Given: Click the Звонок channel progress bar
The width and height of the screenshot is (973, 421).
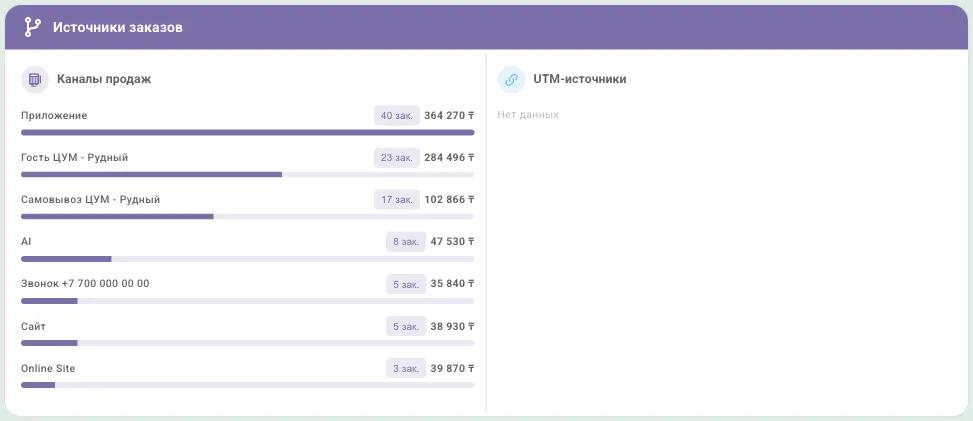Looking at the screenshot, I should (248, 301).
